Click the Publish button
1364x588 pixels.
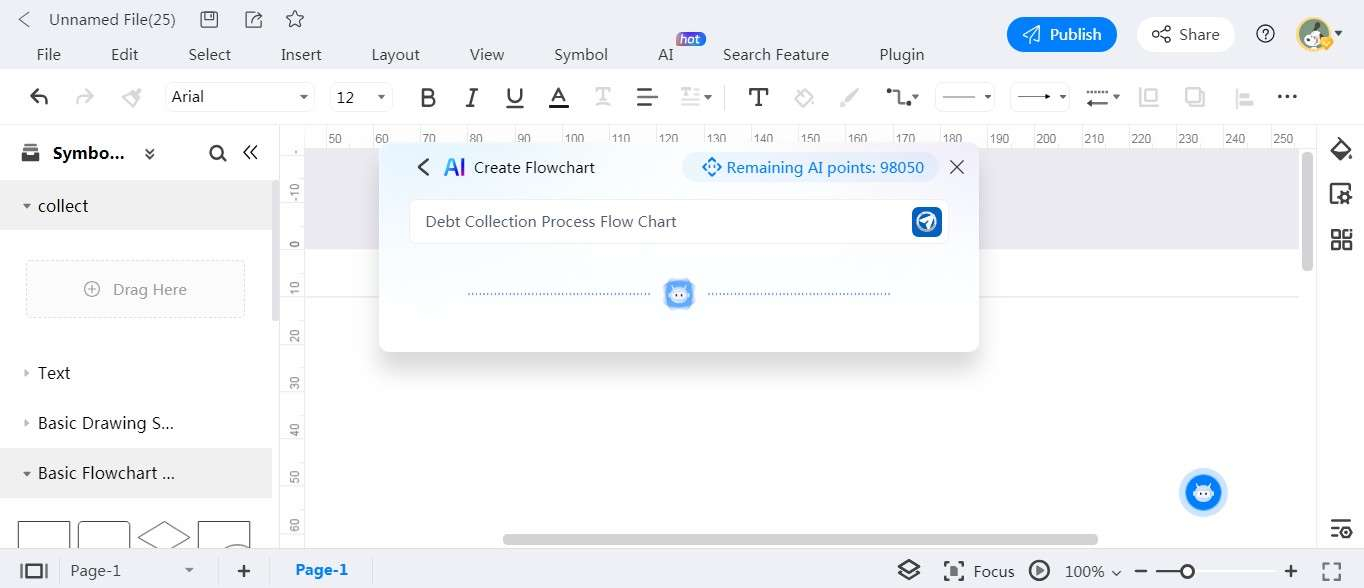tap(1061, 34)
